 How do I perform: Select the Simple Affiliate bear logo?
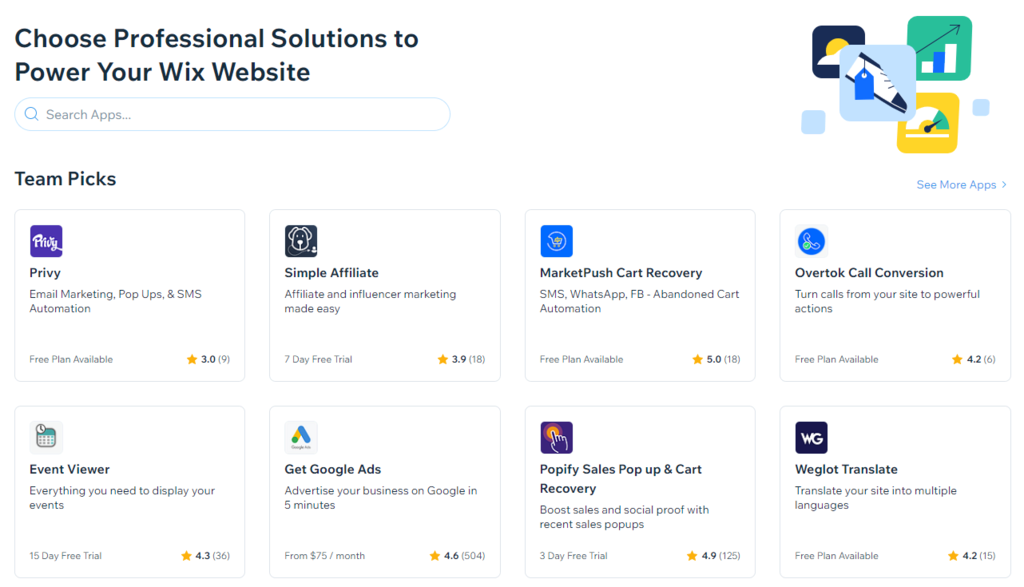[301, 240]
